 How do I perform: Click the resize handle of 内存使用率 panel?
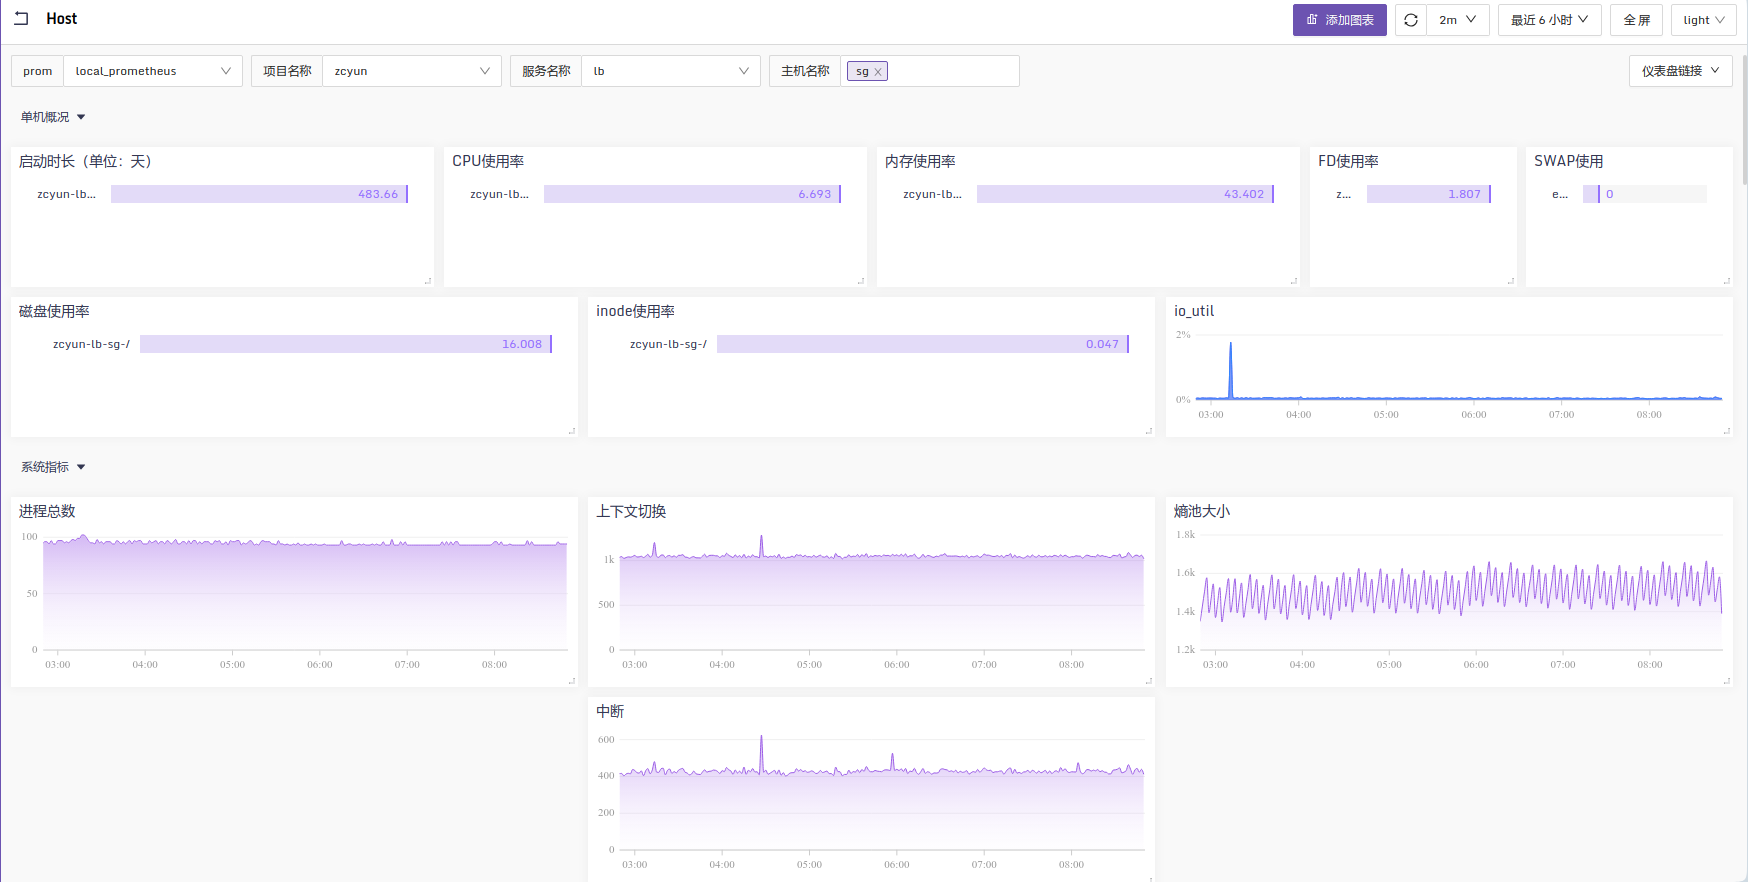(1294, 281)
